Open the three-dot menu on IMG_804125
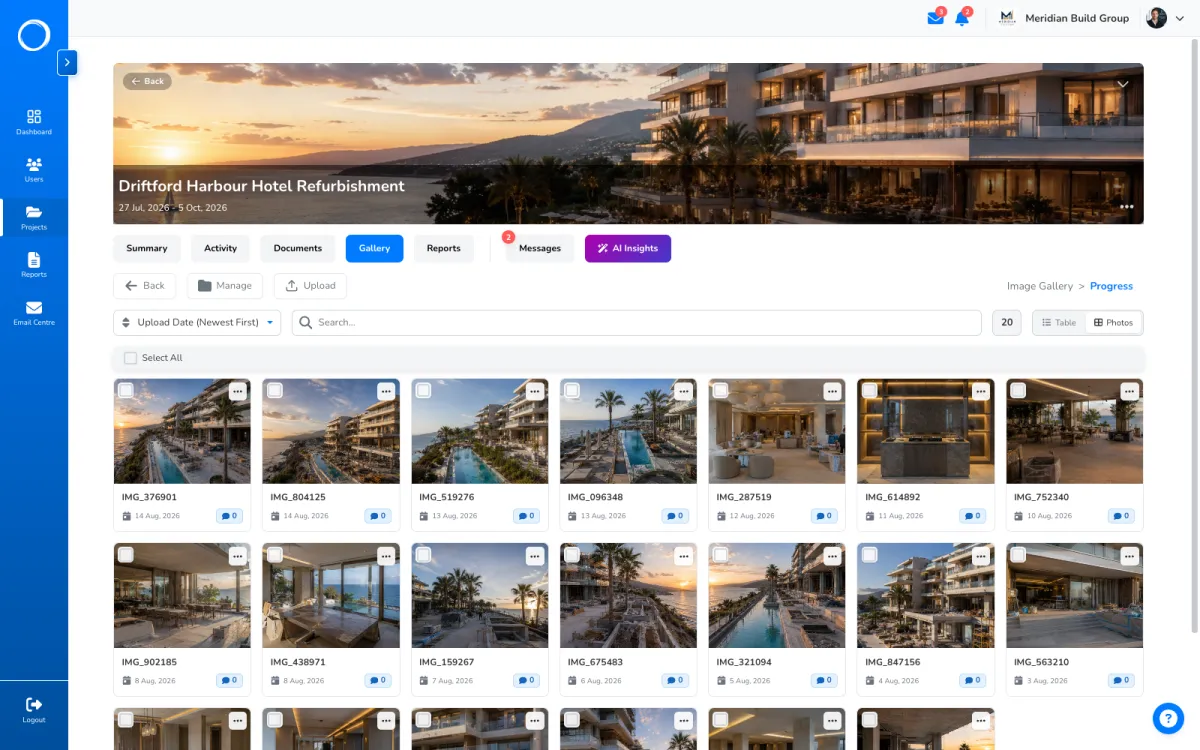The image size is (1200, 750). click(x=386, y=391)
